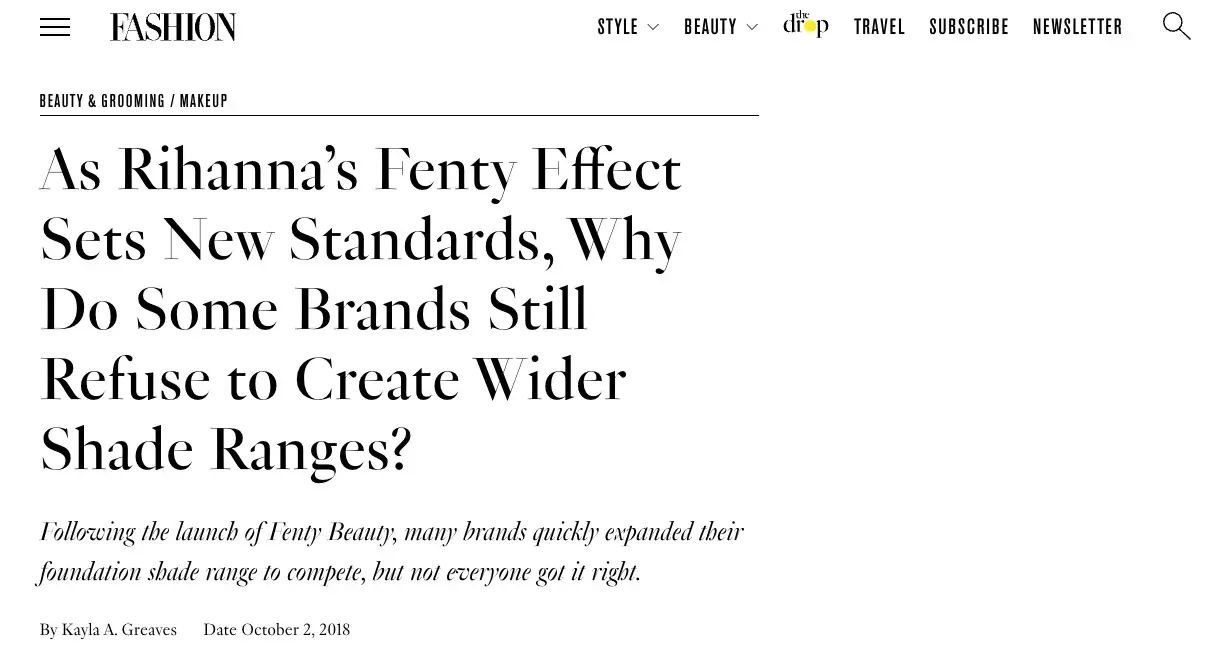This screenshot has width=1221, height=657.
Task: Click the Fenty Effect article headline
Action: click(360, 308)
